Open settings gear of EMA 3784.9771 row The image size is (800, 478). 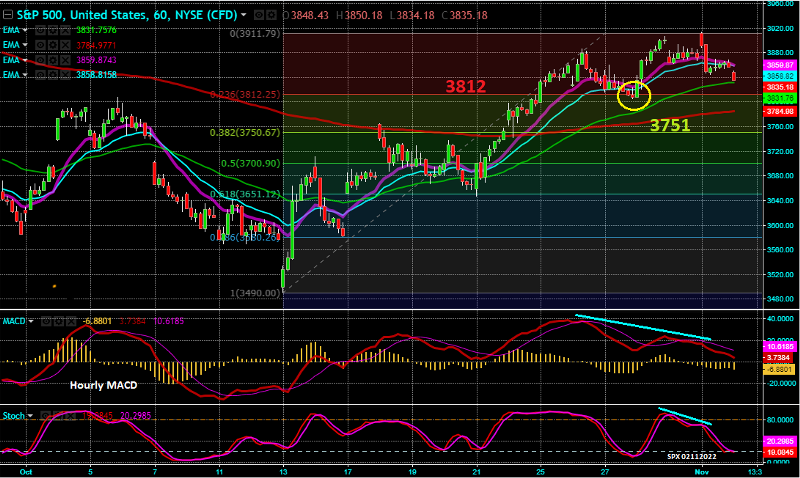coord(53,45)
